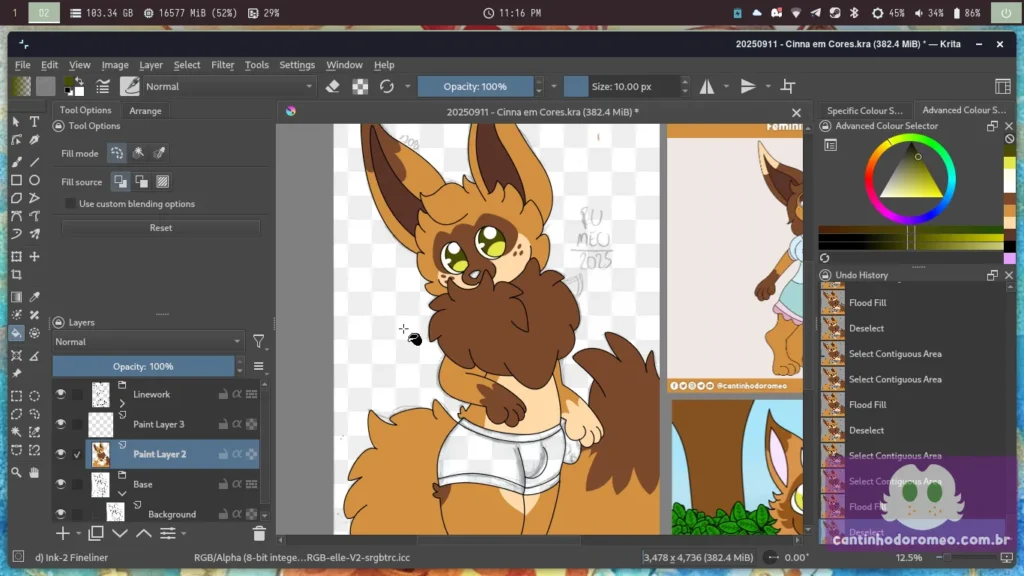This screenshot has width=1024, height=576.
Task: Activate the Pan hand tool
Action: 35,472
